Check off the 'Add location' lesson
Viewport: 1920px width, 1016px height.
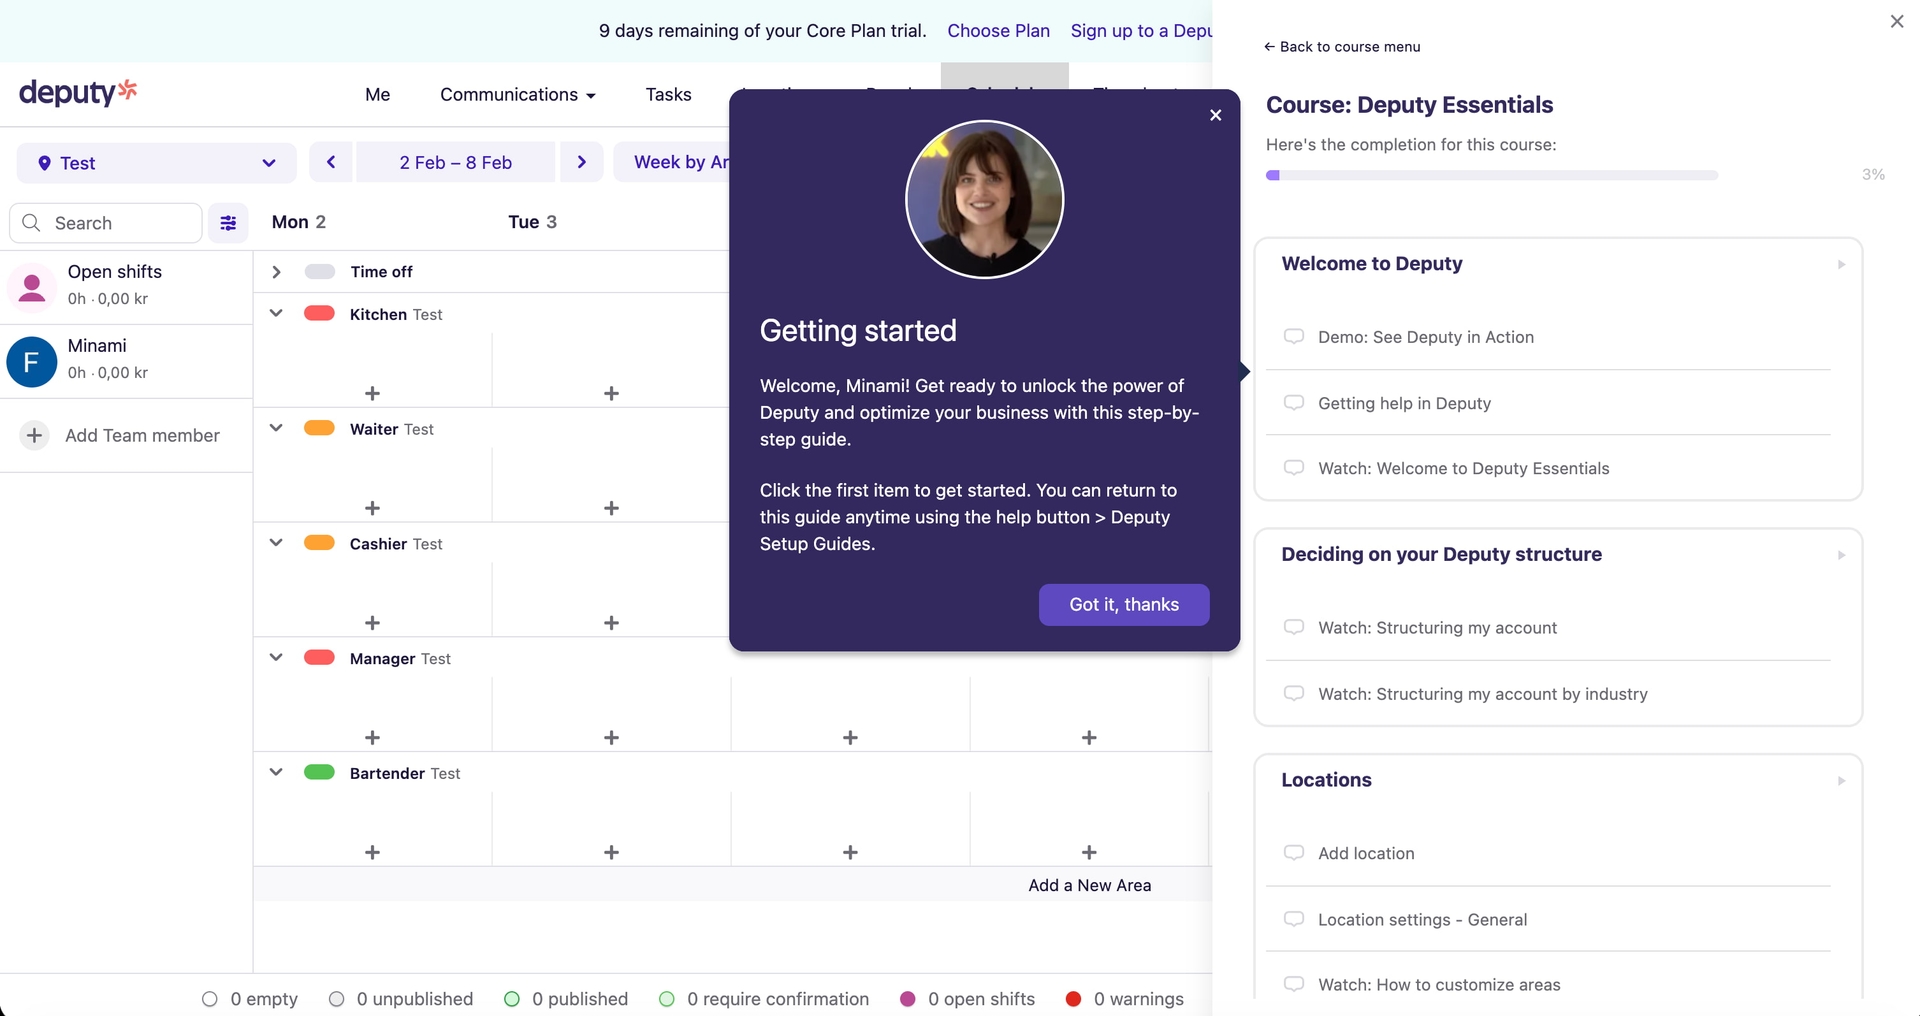pos(1294,853)
